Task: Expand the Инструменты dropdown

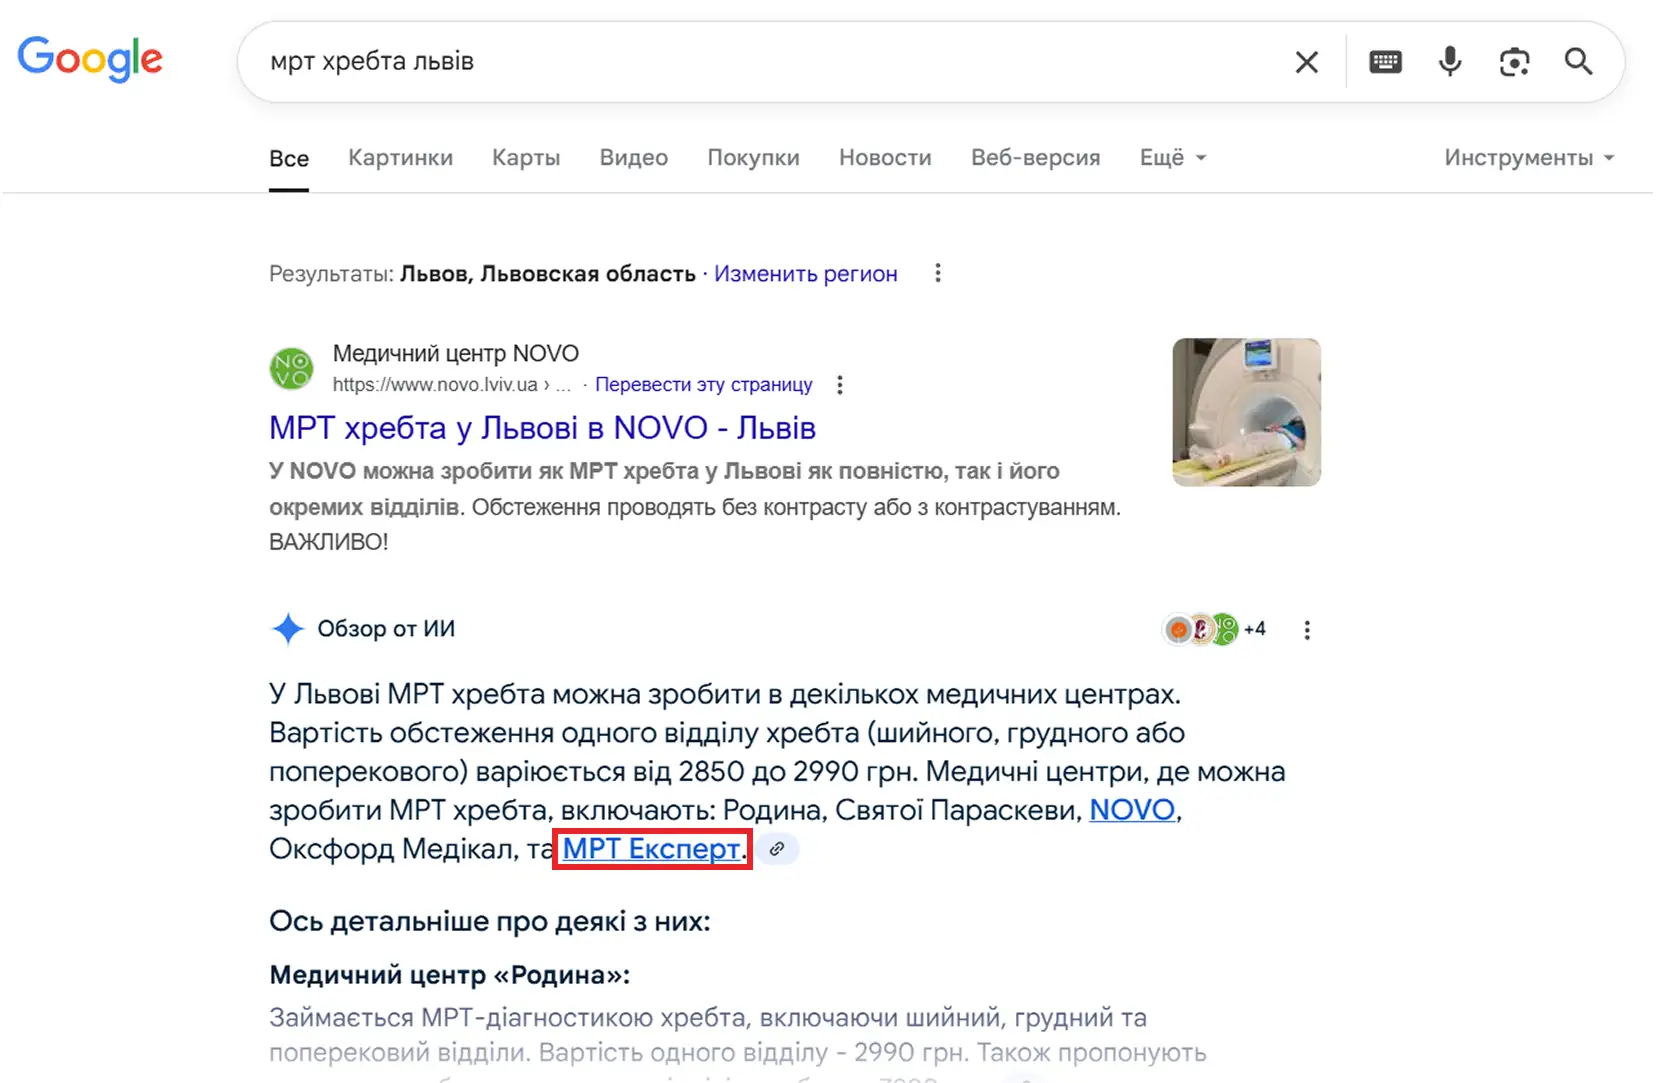Action: coord(1528,158)
